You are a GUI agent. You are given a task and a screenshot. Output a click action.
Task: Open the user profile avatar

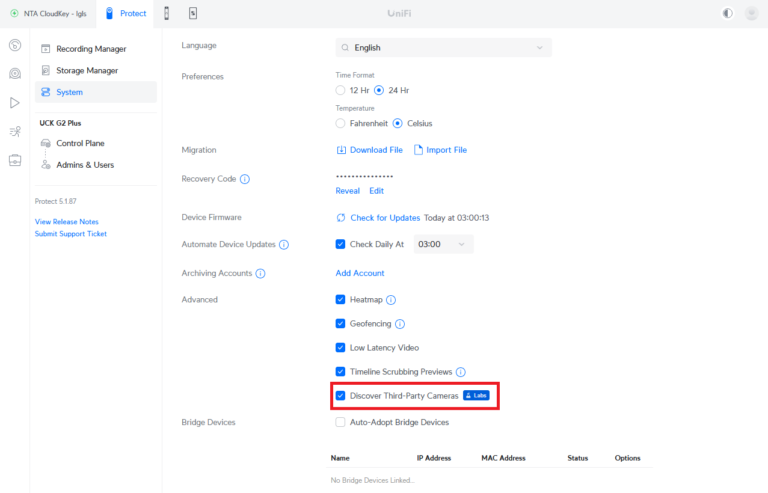click(751, 13)
